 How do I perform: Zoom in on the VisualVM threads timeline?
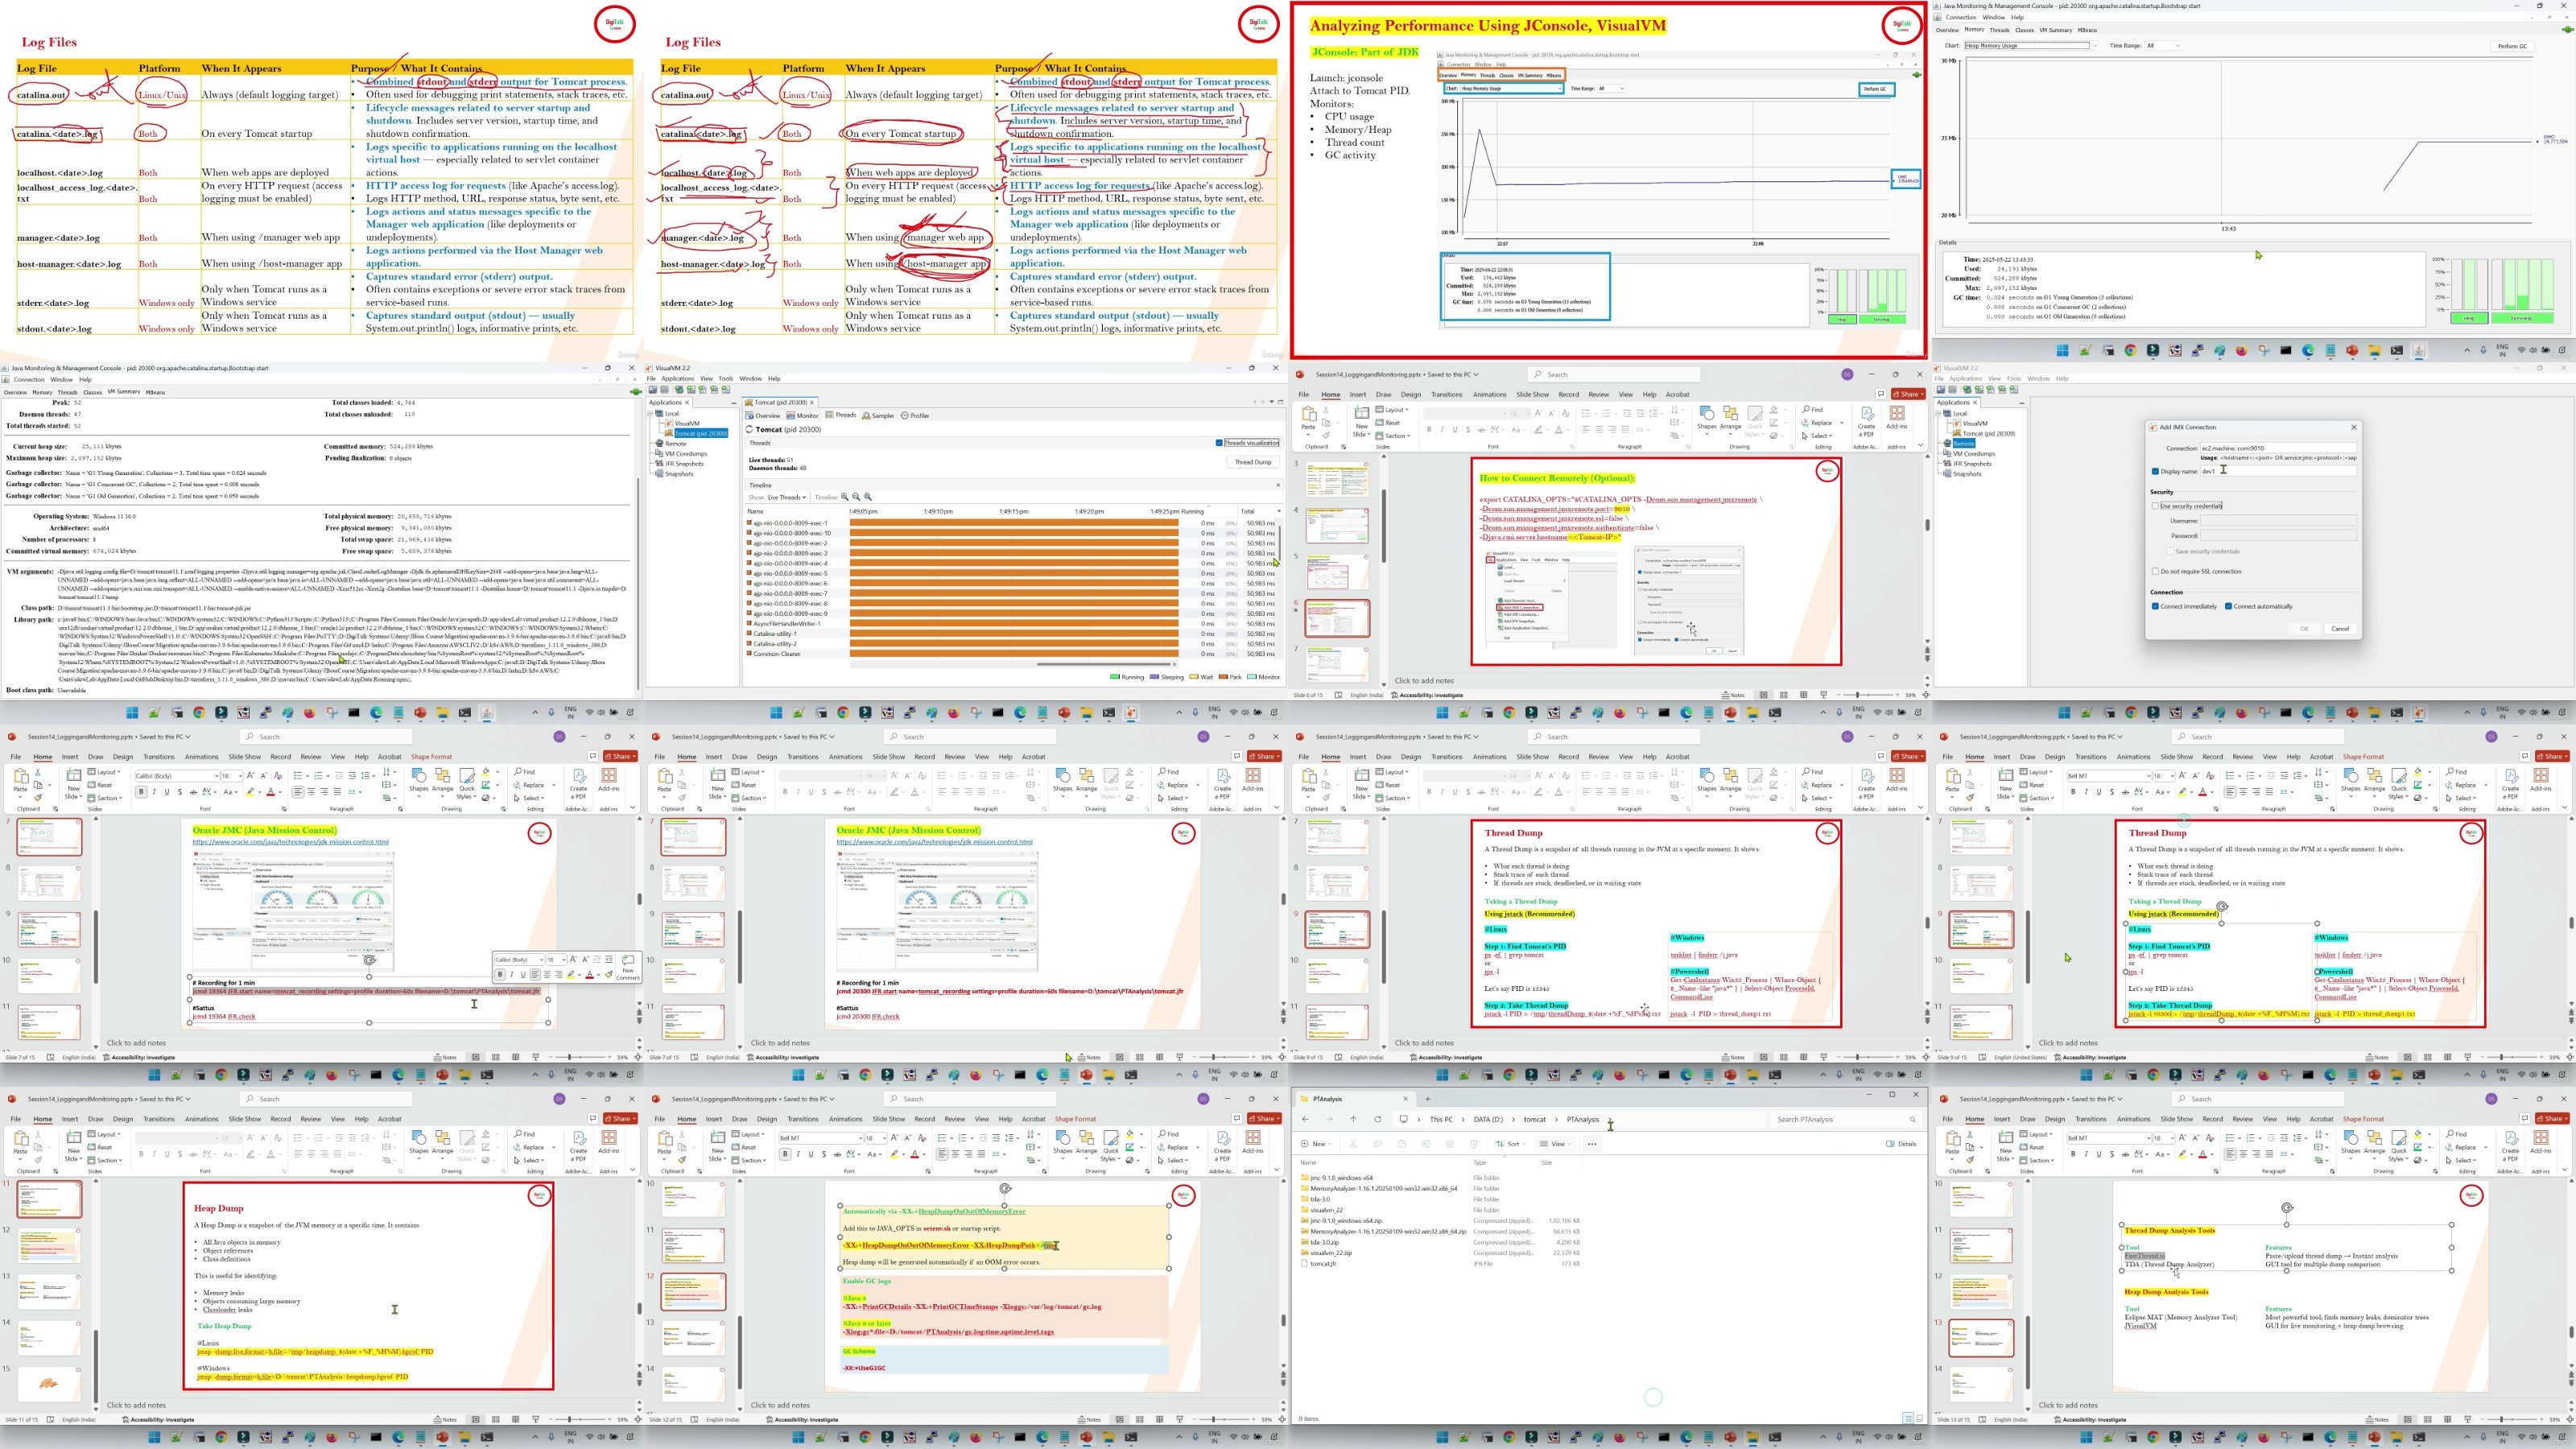(x=845, y=497)
